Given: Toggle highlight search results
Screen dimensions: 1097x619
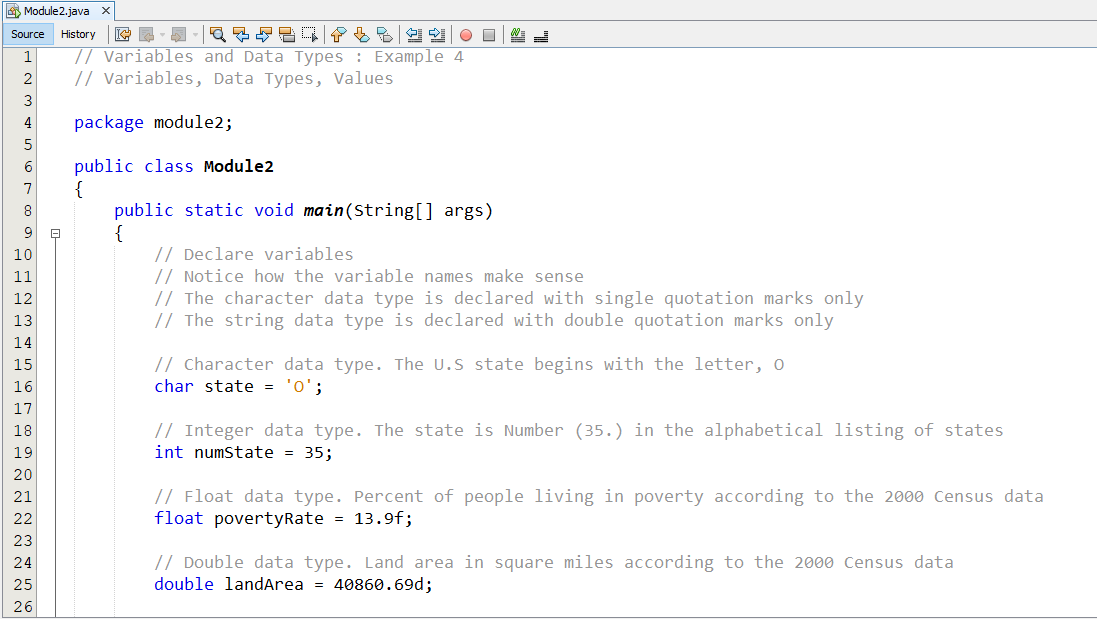Looking at the screenshot, I should 286,35.
